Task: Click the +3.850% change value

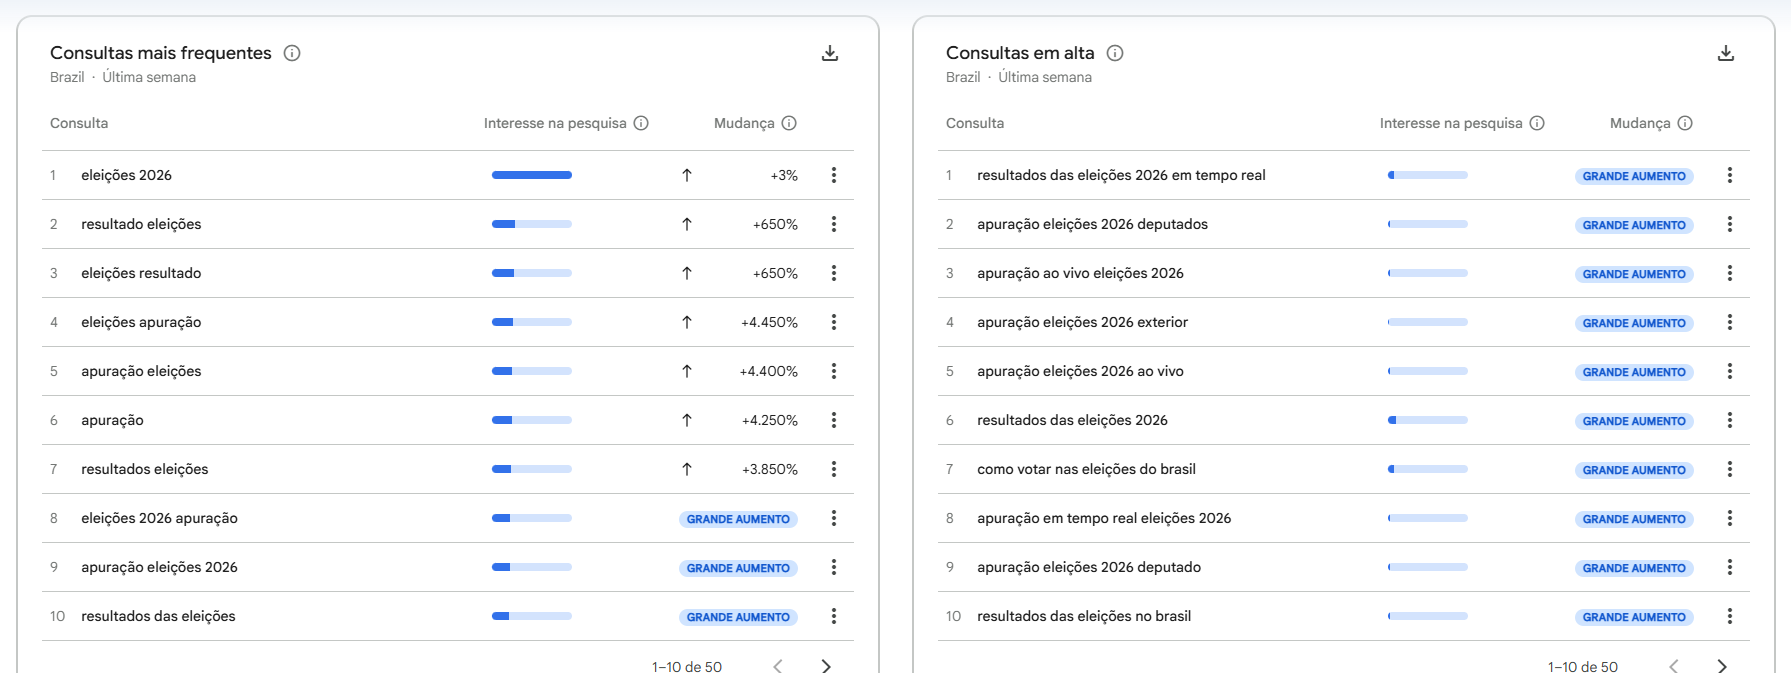Action: [x=769, y=469]
